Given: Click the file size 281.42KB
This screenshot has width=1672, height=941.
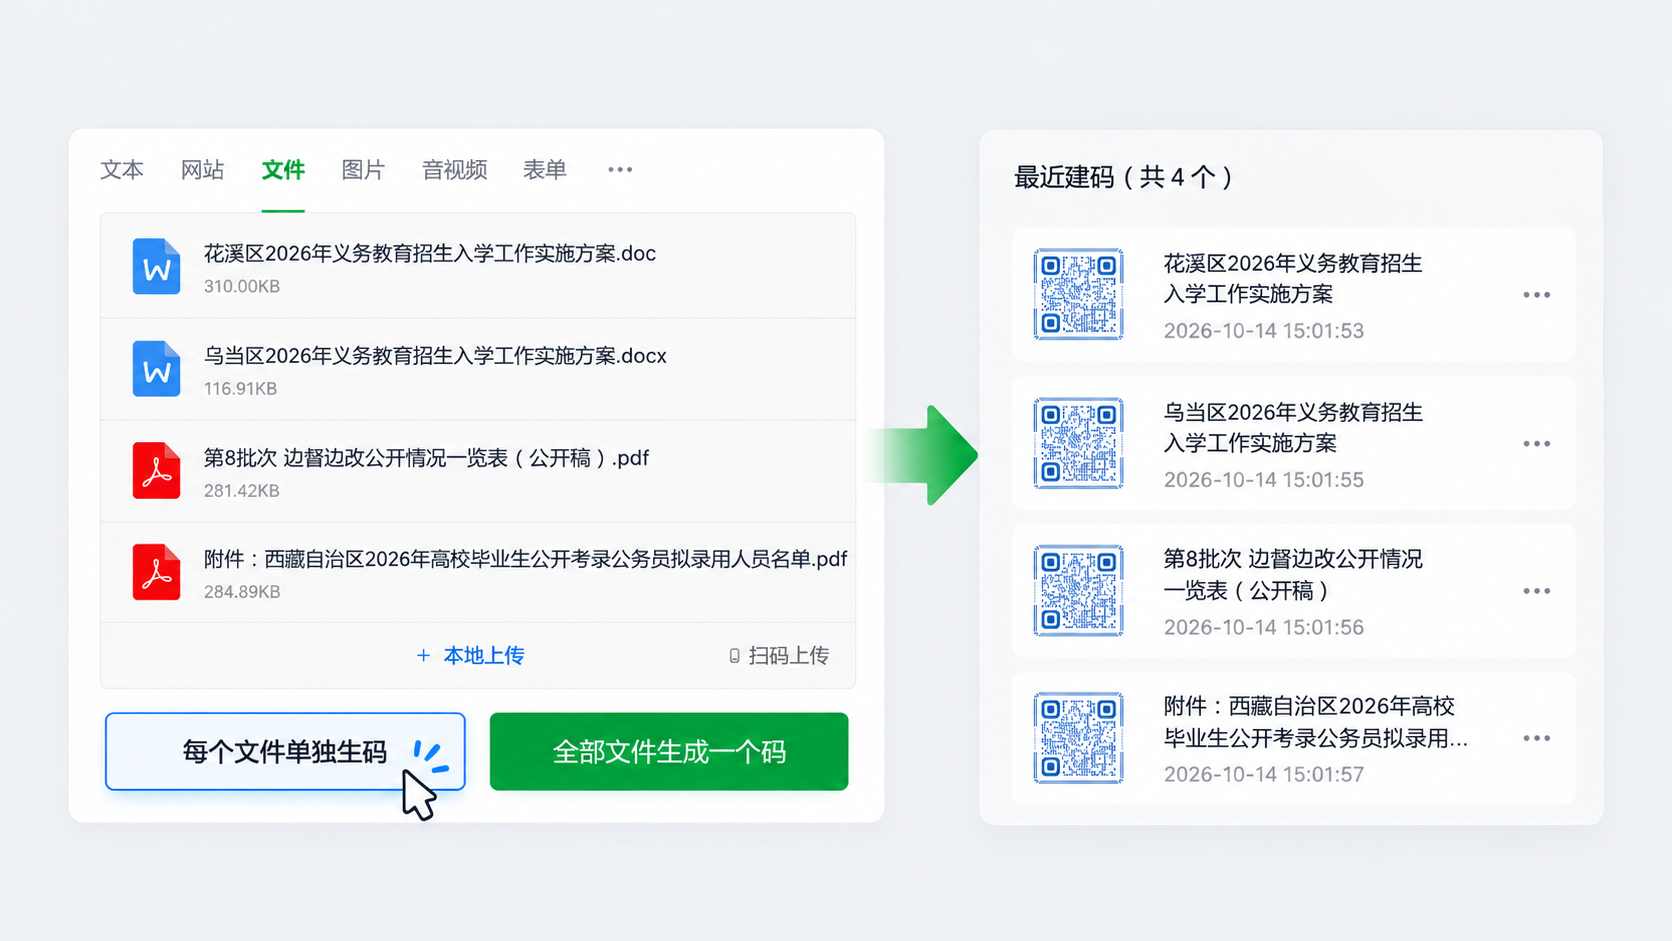Looking at the screenshot, I should click(242, 491).
